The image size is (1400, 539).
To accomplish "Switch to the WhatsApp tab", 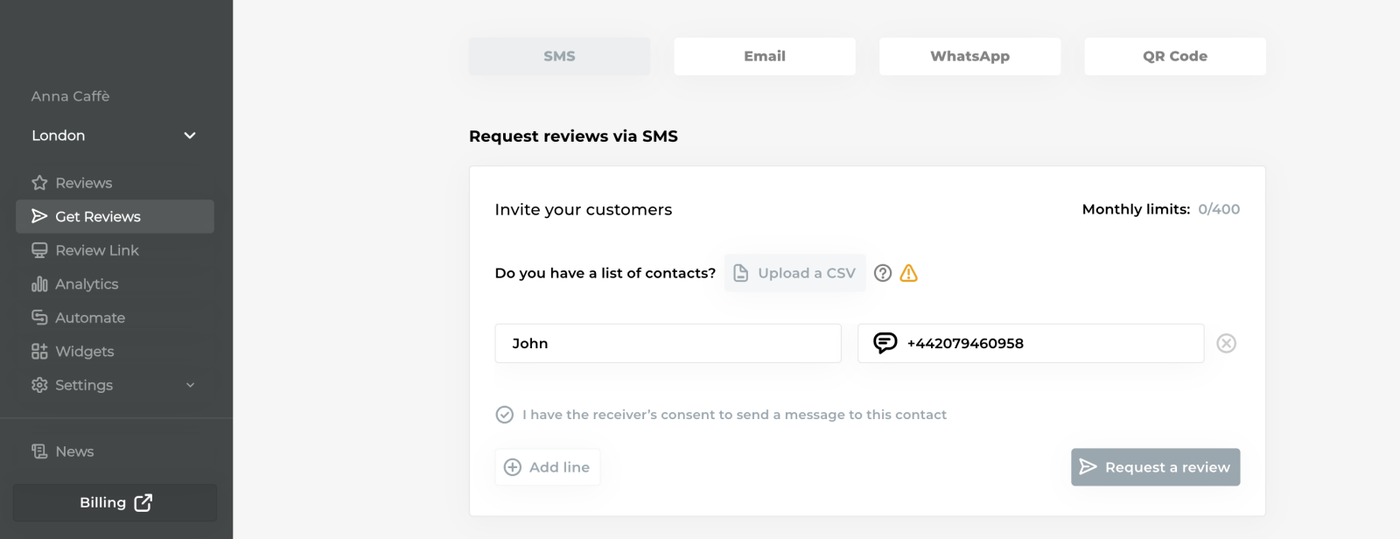I will (x=969, y=56).
